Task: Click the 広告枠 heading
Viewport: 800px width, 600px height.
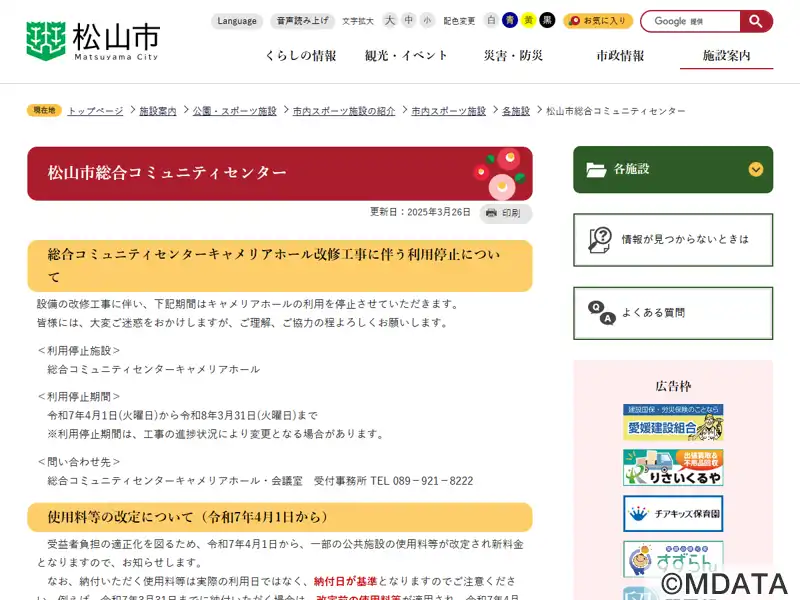Action: 673,386
